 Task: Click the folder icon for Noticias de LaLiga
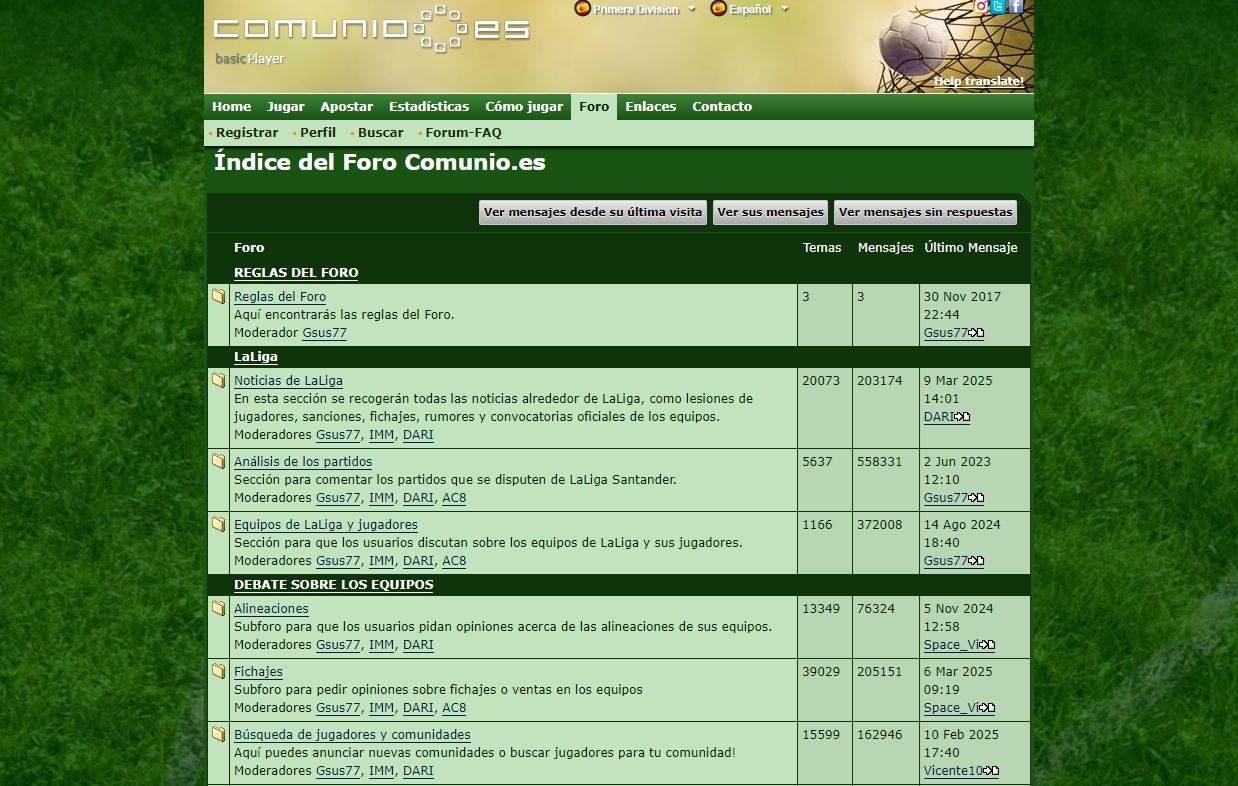point(218,380)
